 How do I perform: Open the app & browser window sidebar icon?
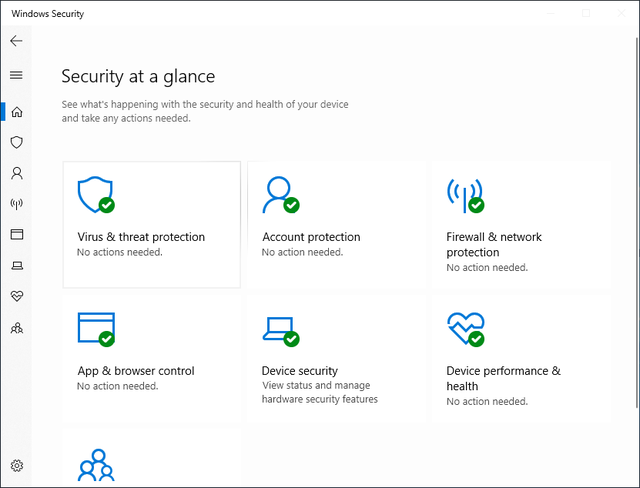[16, 234]
